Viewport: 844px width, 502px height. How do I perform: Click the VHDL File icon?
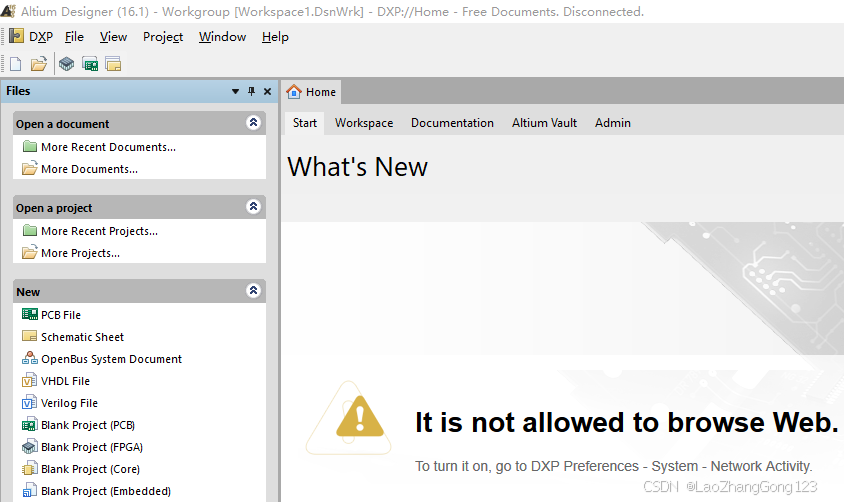30,380
